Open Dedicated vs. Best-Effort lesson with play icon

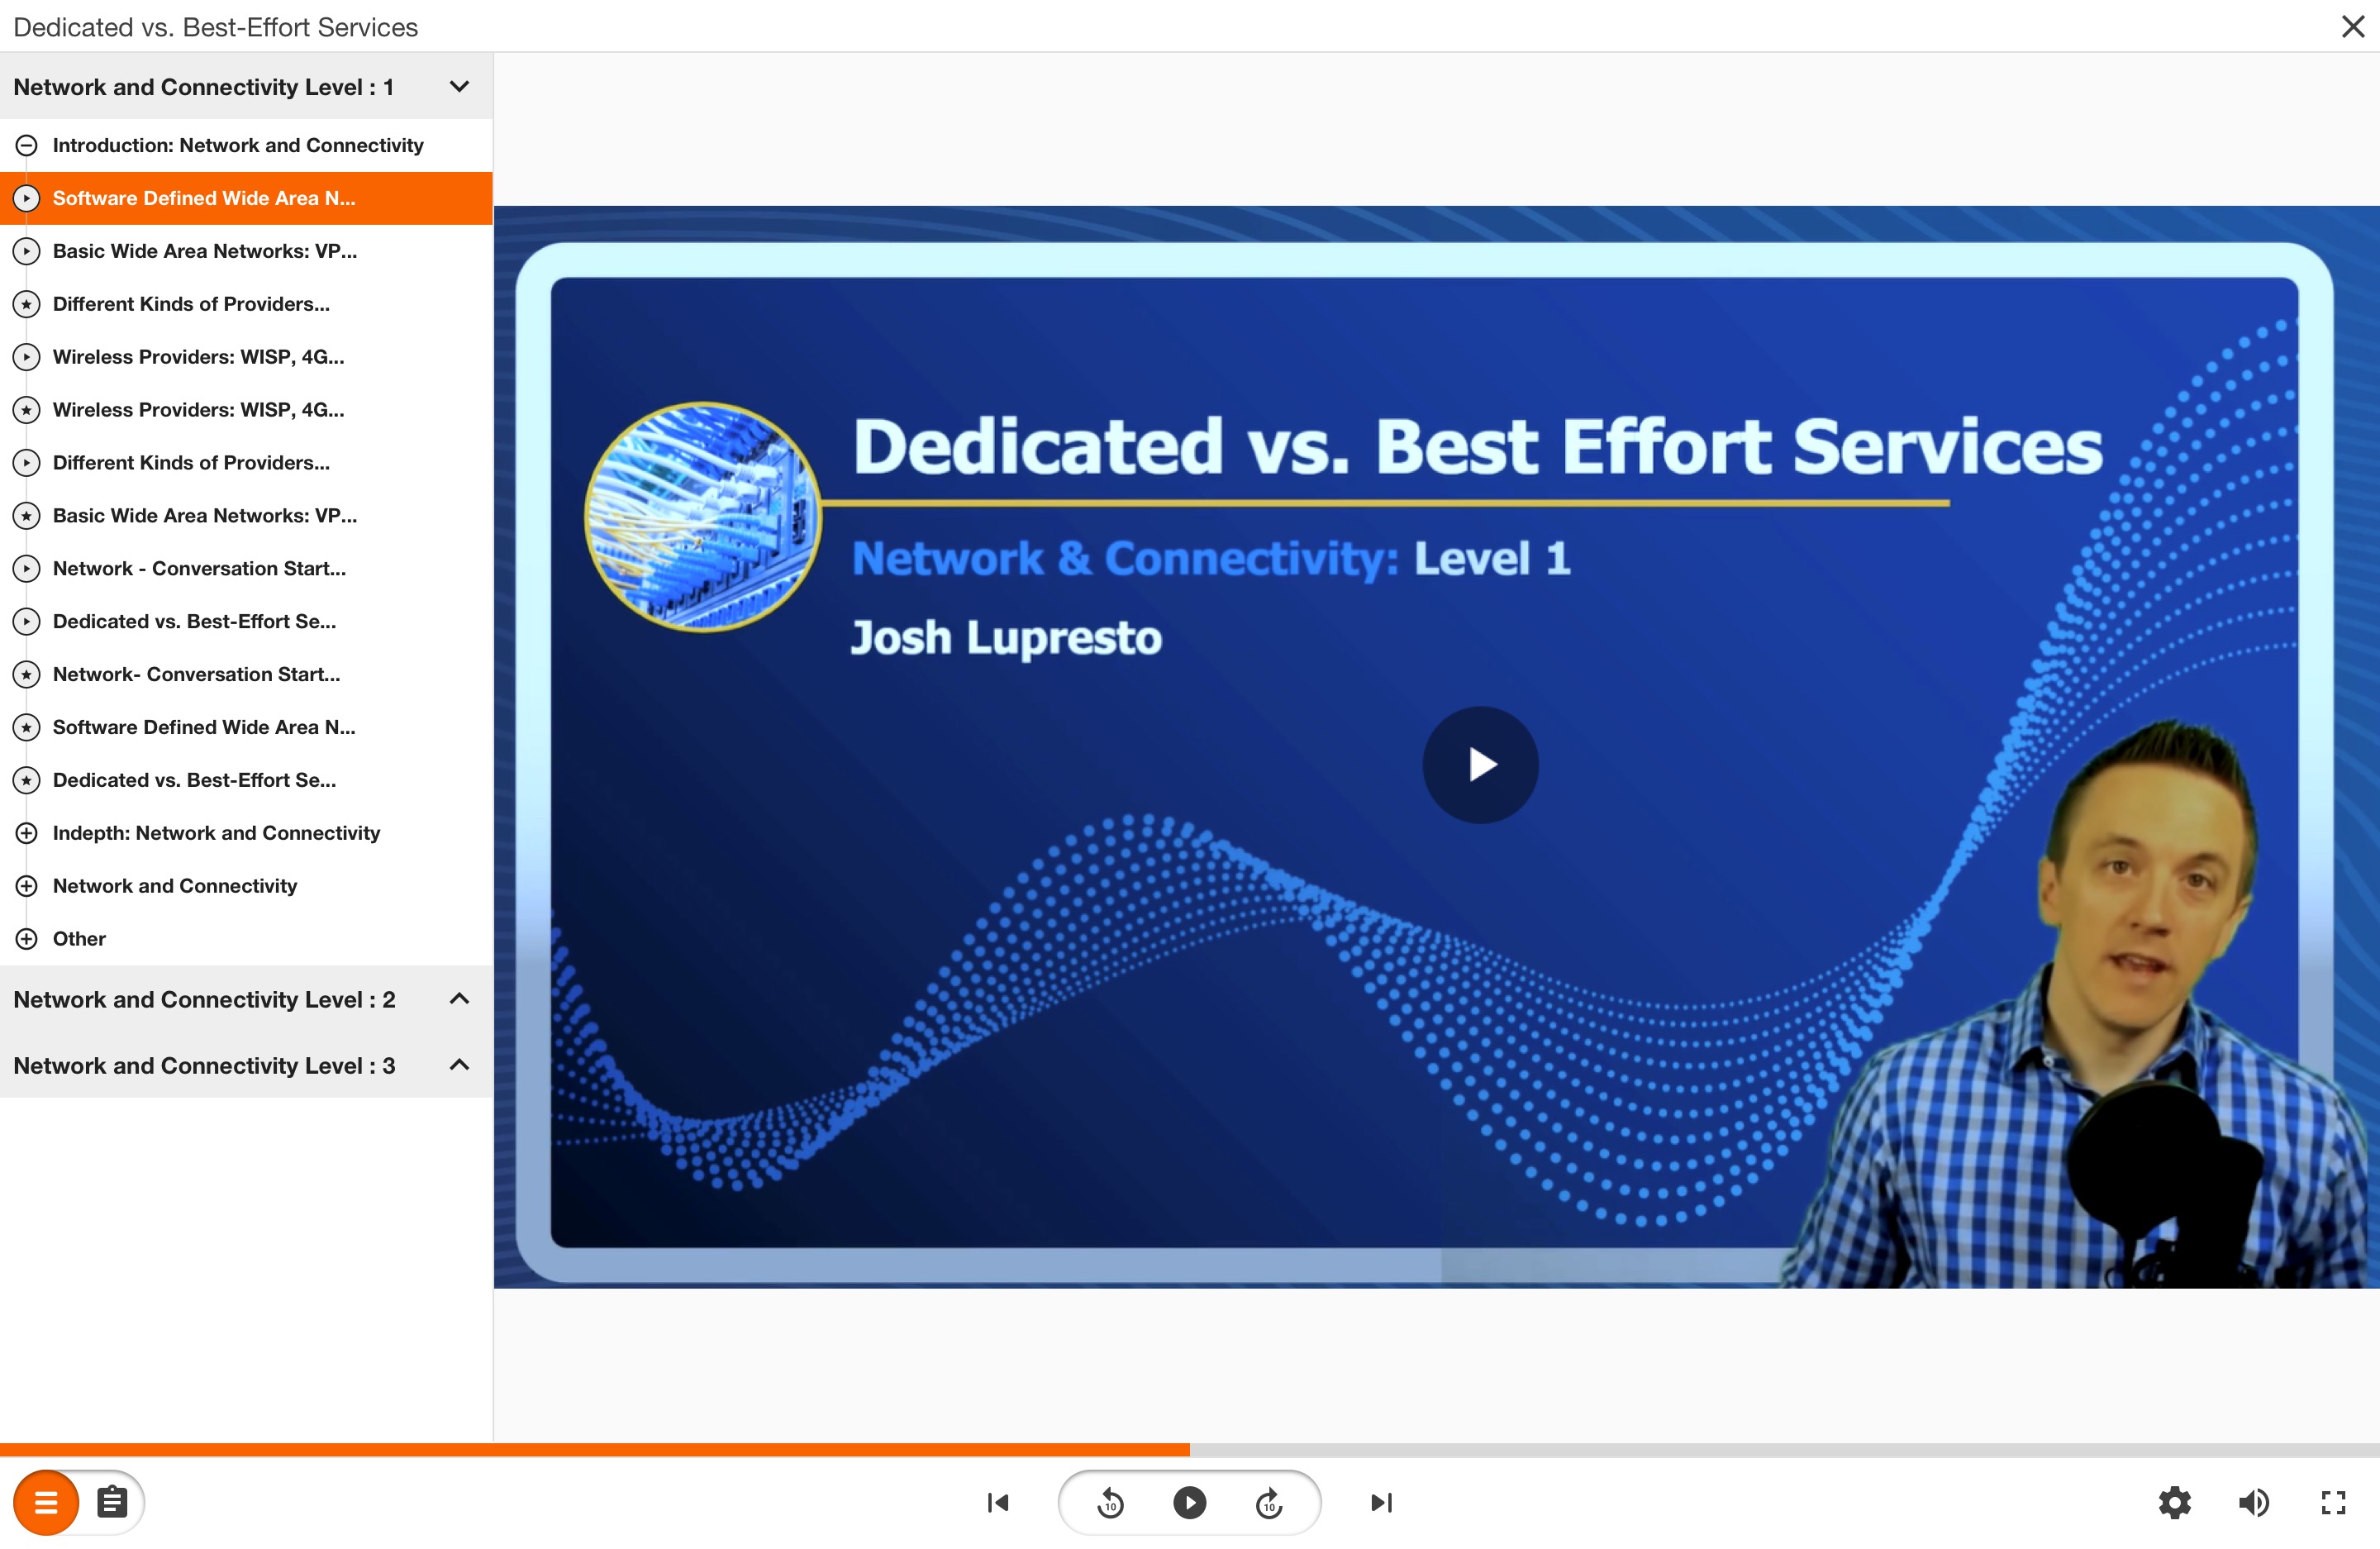click(246, 622)
